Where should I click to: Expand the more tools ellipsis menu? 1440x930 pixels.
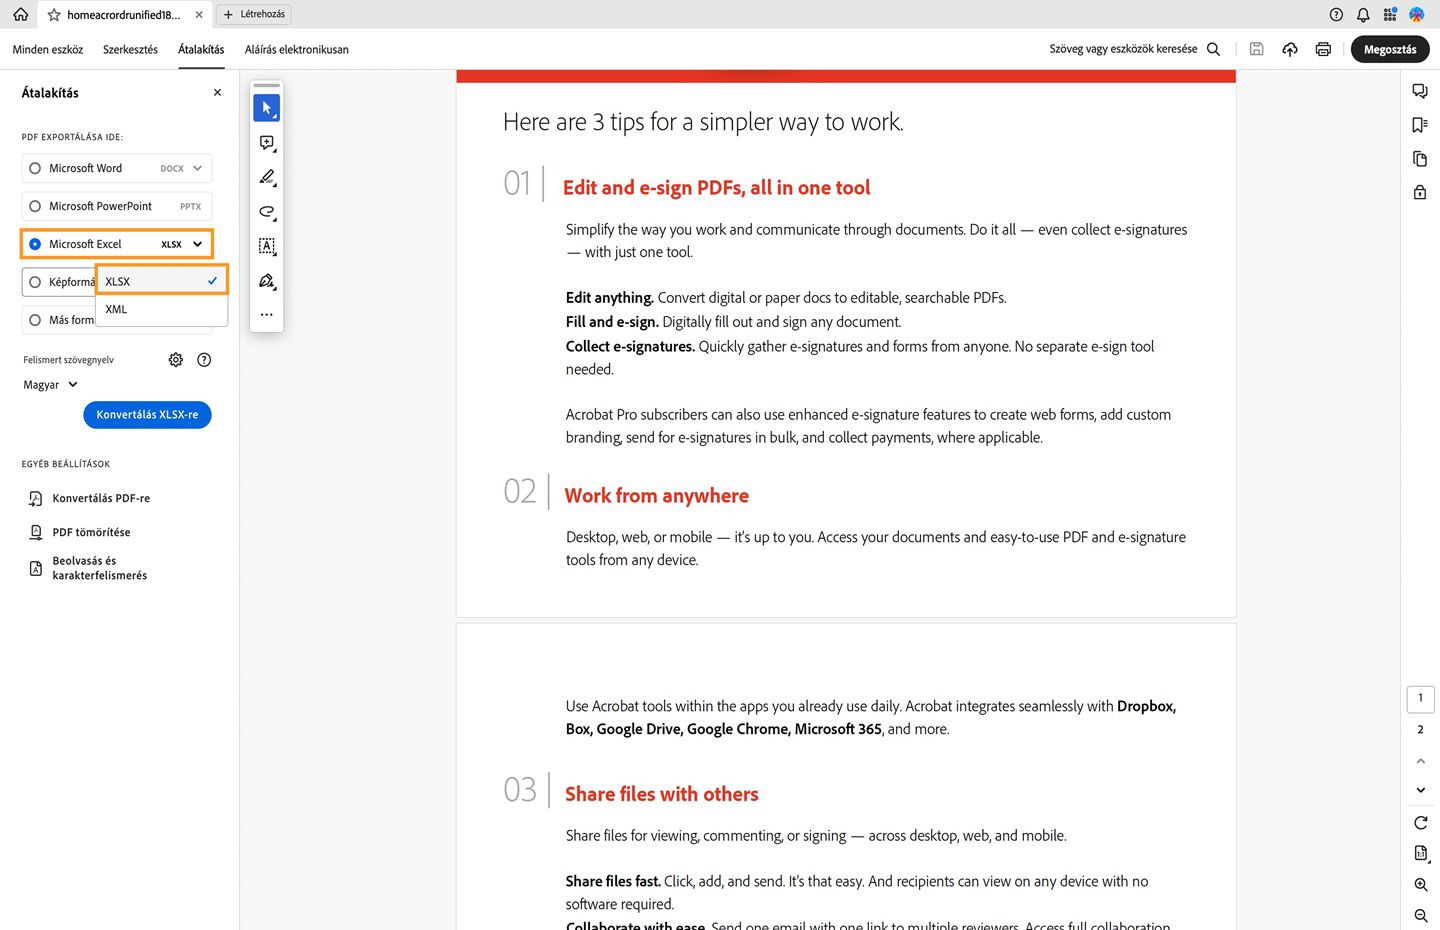pyautogui.click(x=266, y=314)
